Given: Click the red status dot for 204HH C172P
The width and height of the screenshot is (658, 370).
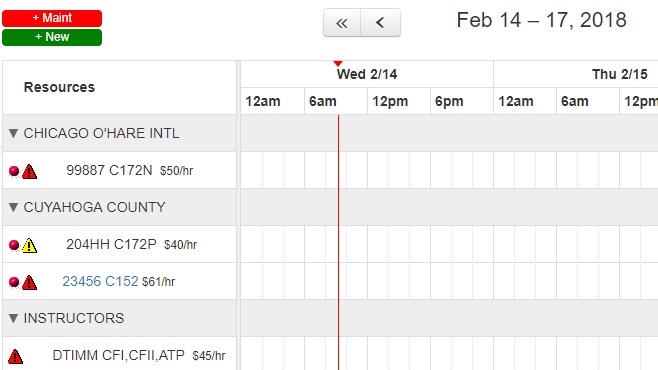Looking at the screenshot, I should point(14,245).
